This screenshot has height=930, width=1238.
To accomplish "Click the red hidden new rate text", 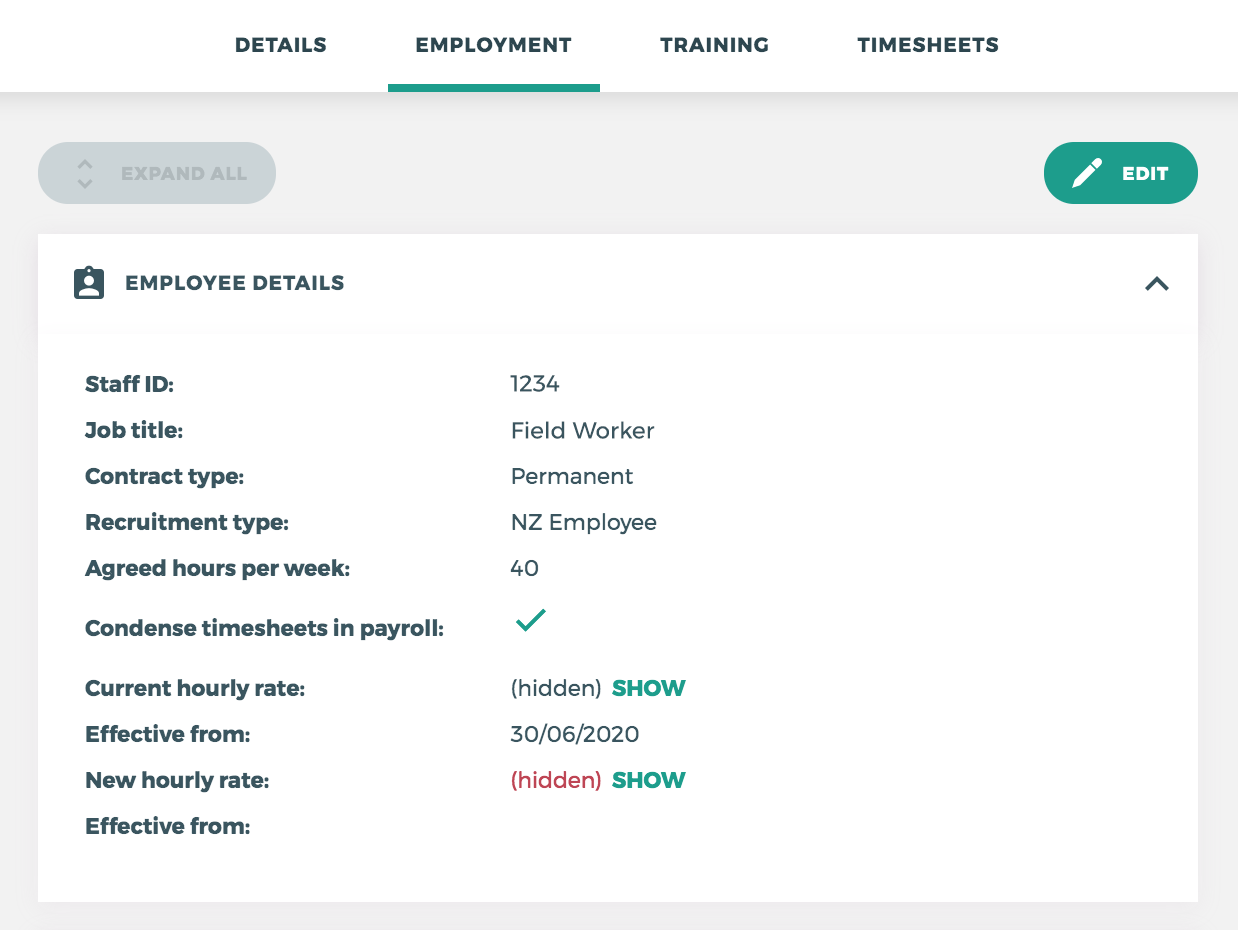I will point(555,780).
